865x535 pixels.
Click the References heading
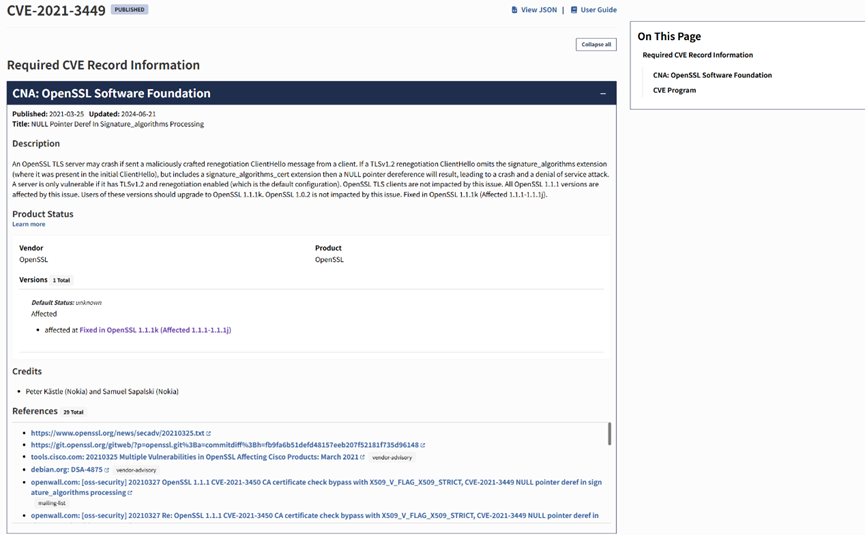[35, 411]
